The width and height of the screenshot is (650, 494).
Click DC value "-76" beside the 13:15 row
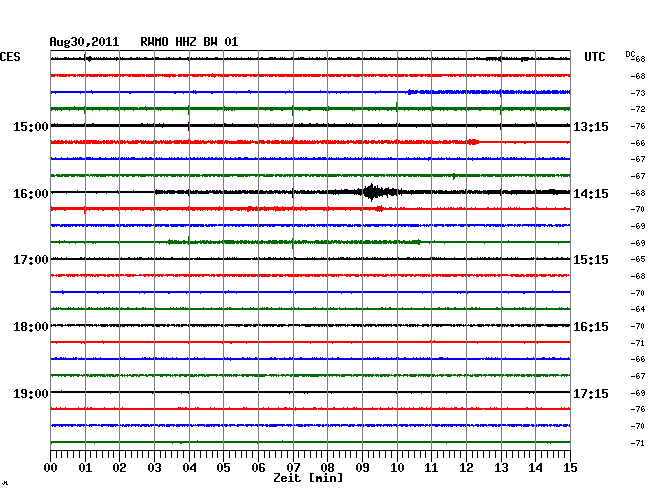click(x=640, y=126)
